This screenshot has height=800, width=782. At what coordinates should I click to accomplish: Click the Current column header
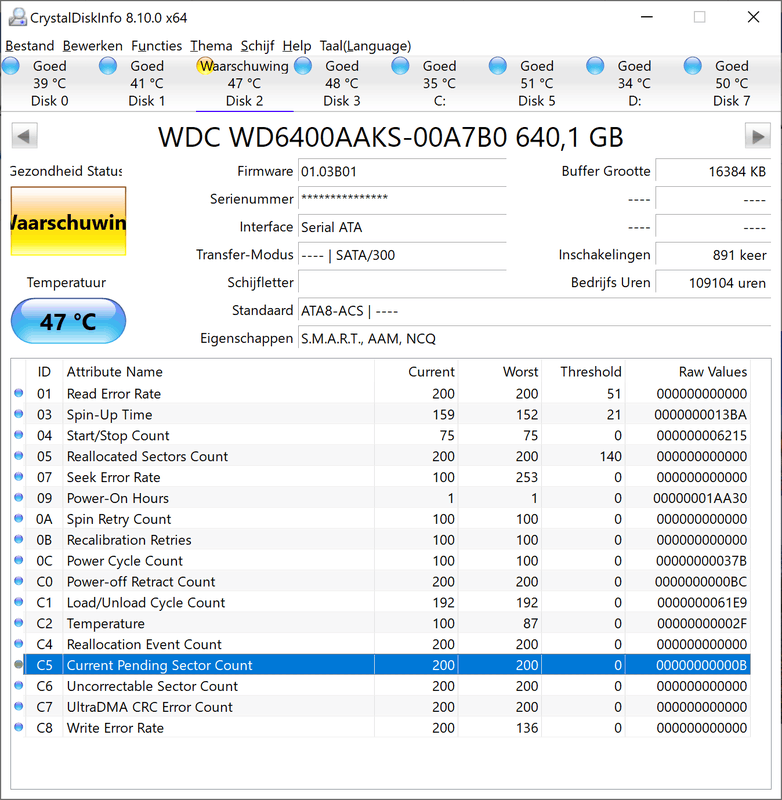coord(416,371)
